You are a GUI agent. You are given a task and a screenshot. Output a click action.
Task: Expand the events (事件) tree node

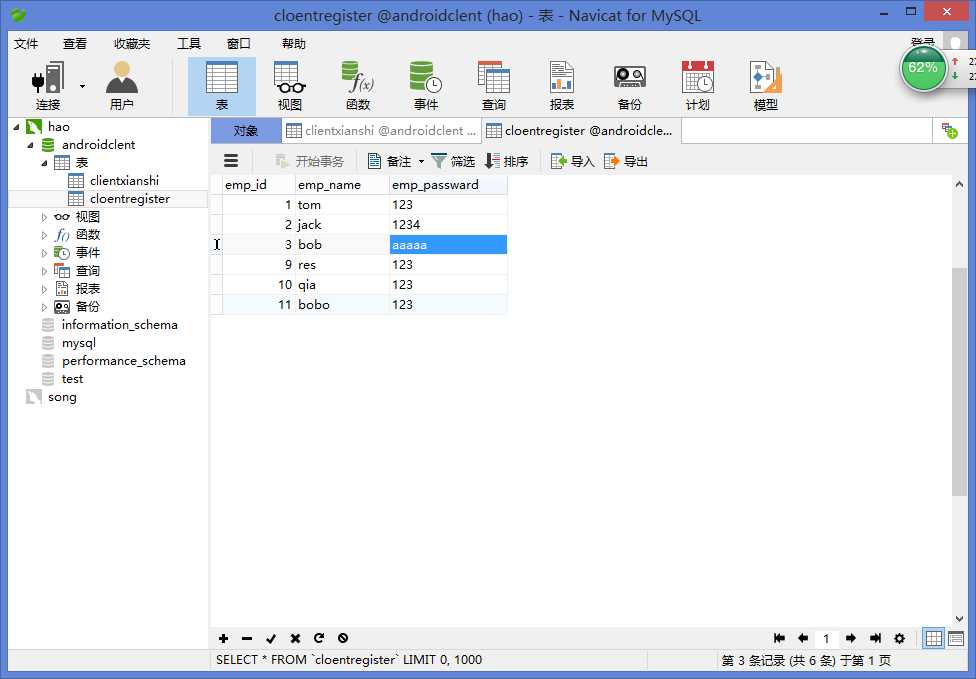coord(44,253)
